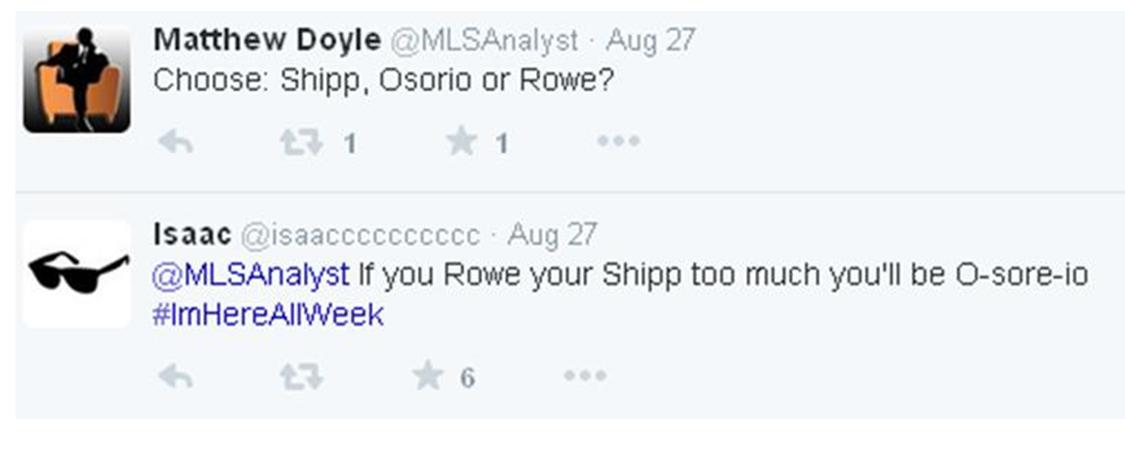
Task: Open Isaac's profile name link
Action: 192,235
